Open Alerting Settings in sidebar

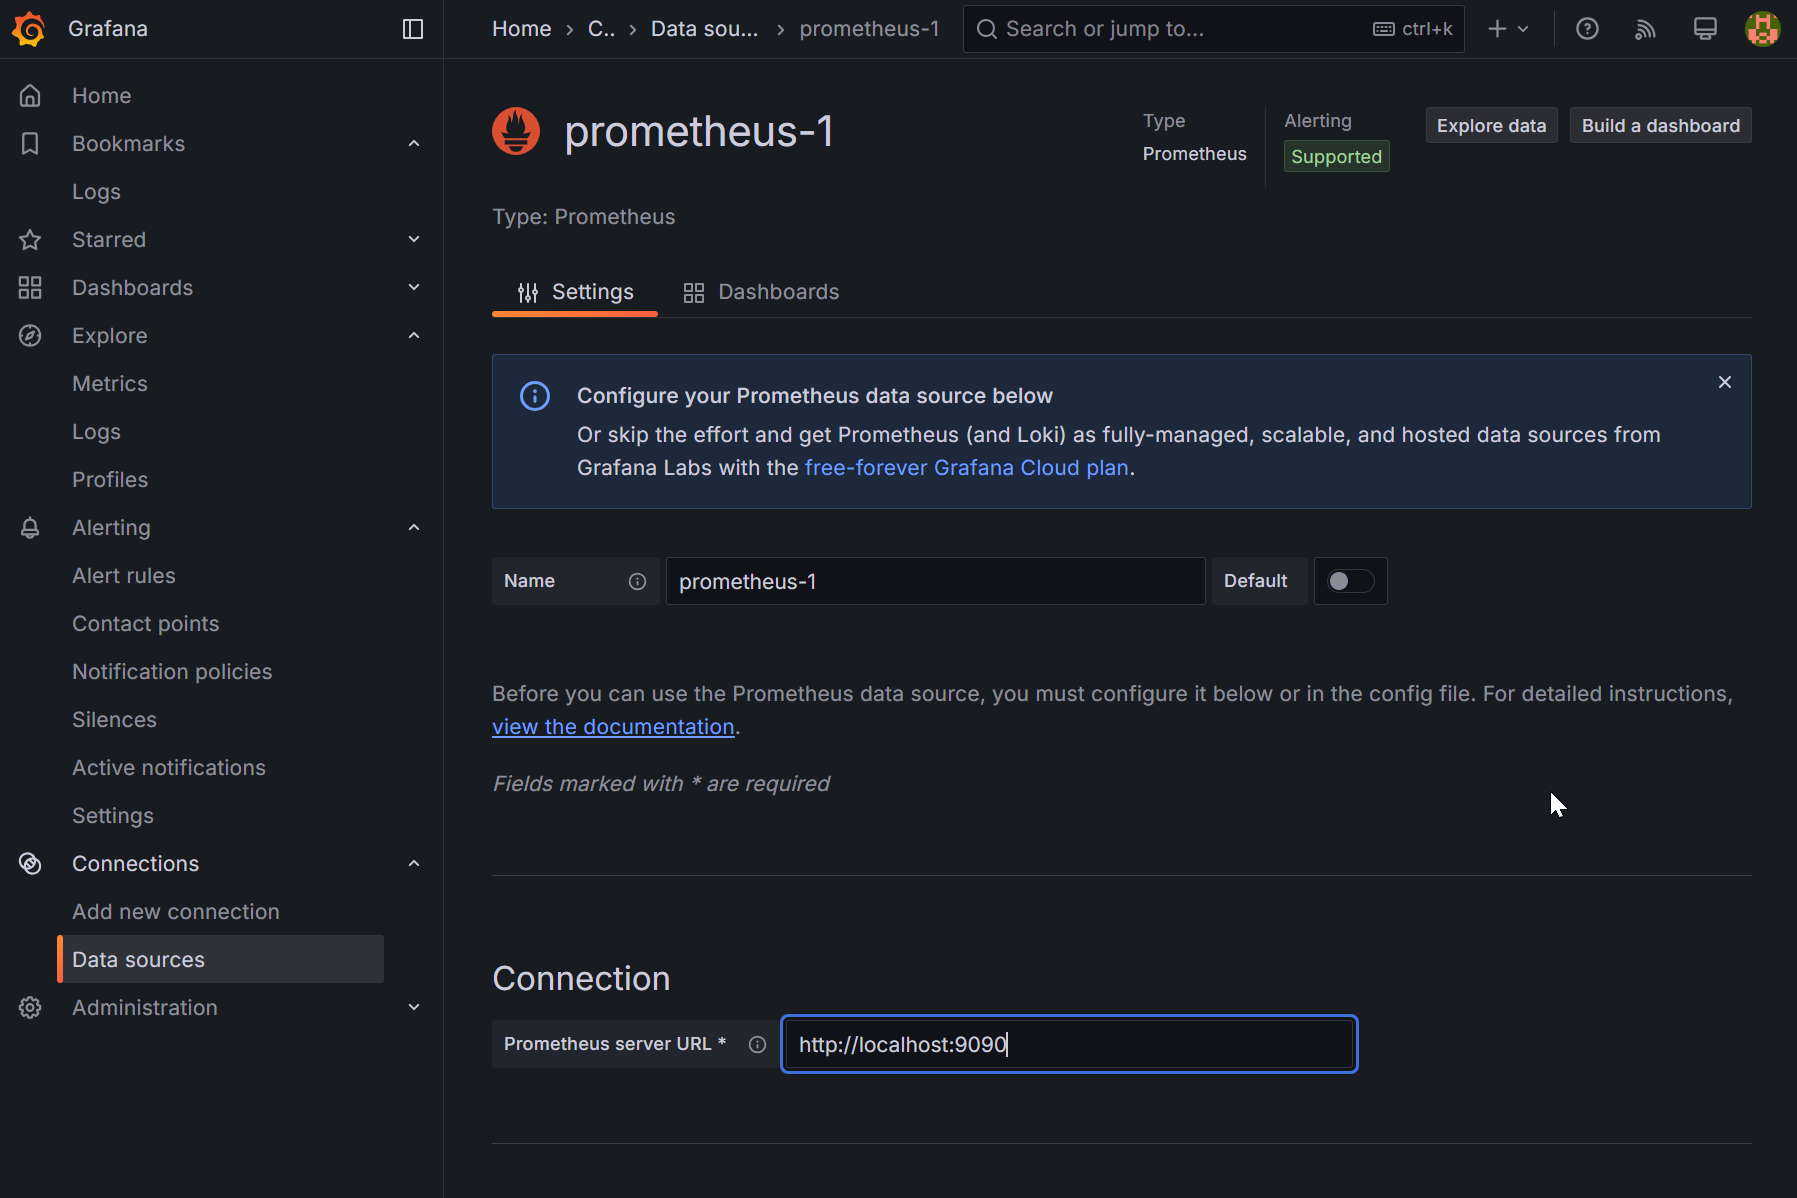[x=113, y=816]
